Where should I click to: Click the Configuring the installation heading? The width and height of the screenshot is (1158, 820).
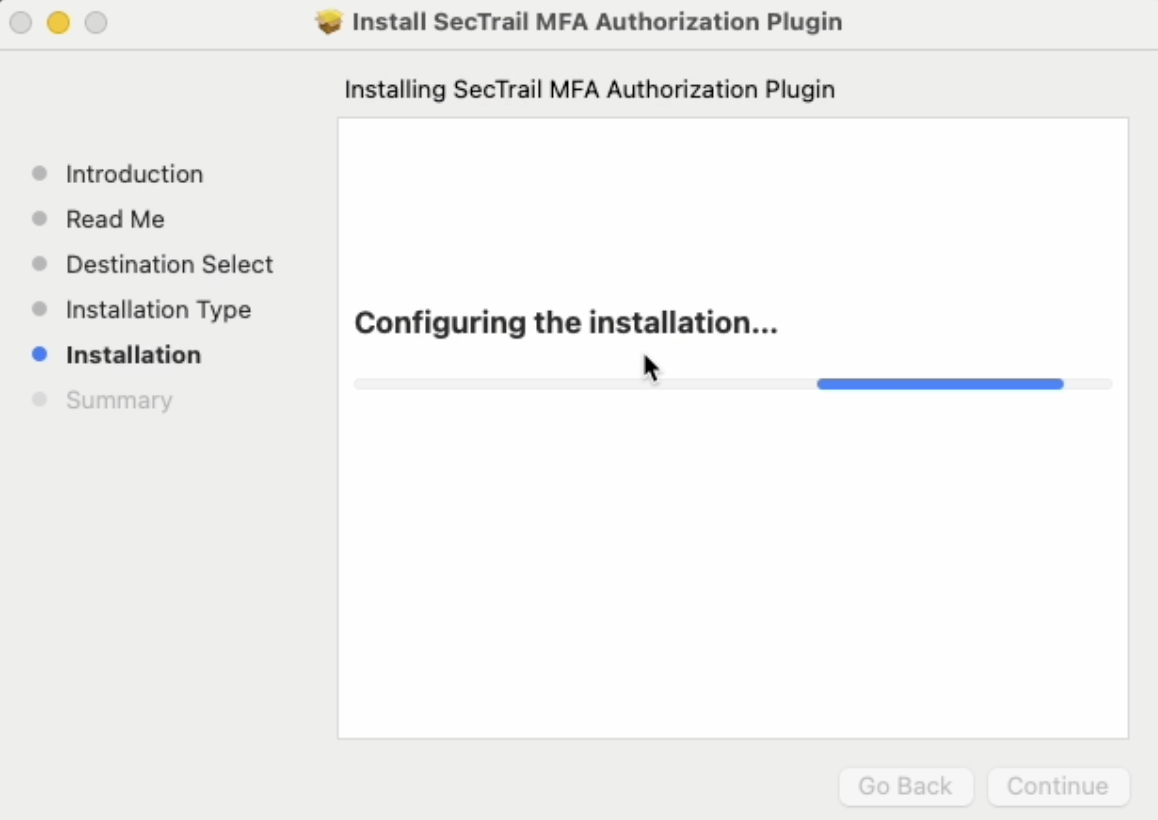566,322
